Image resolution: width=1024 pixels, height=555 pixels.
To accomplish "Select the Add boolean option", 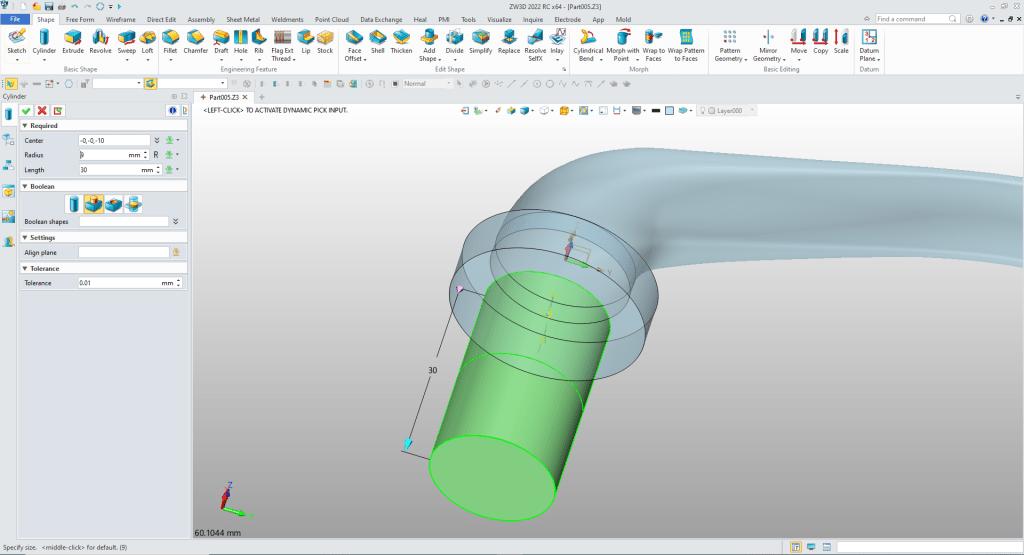I will [95, 204].
